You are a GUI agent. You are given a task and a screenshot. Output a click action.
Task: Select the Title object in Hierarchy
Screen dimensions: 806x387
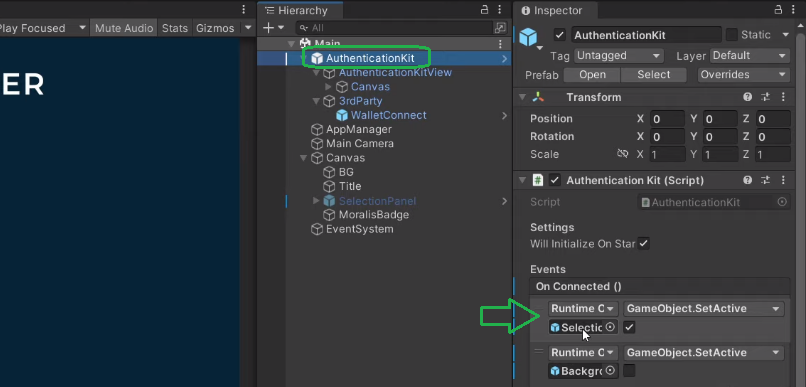coord(350,186)
